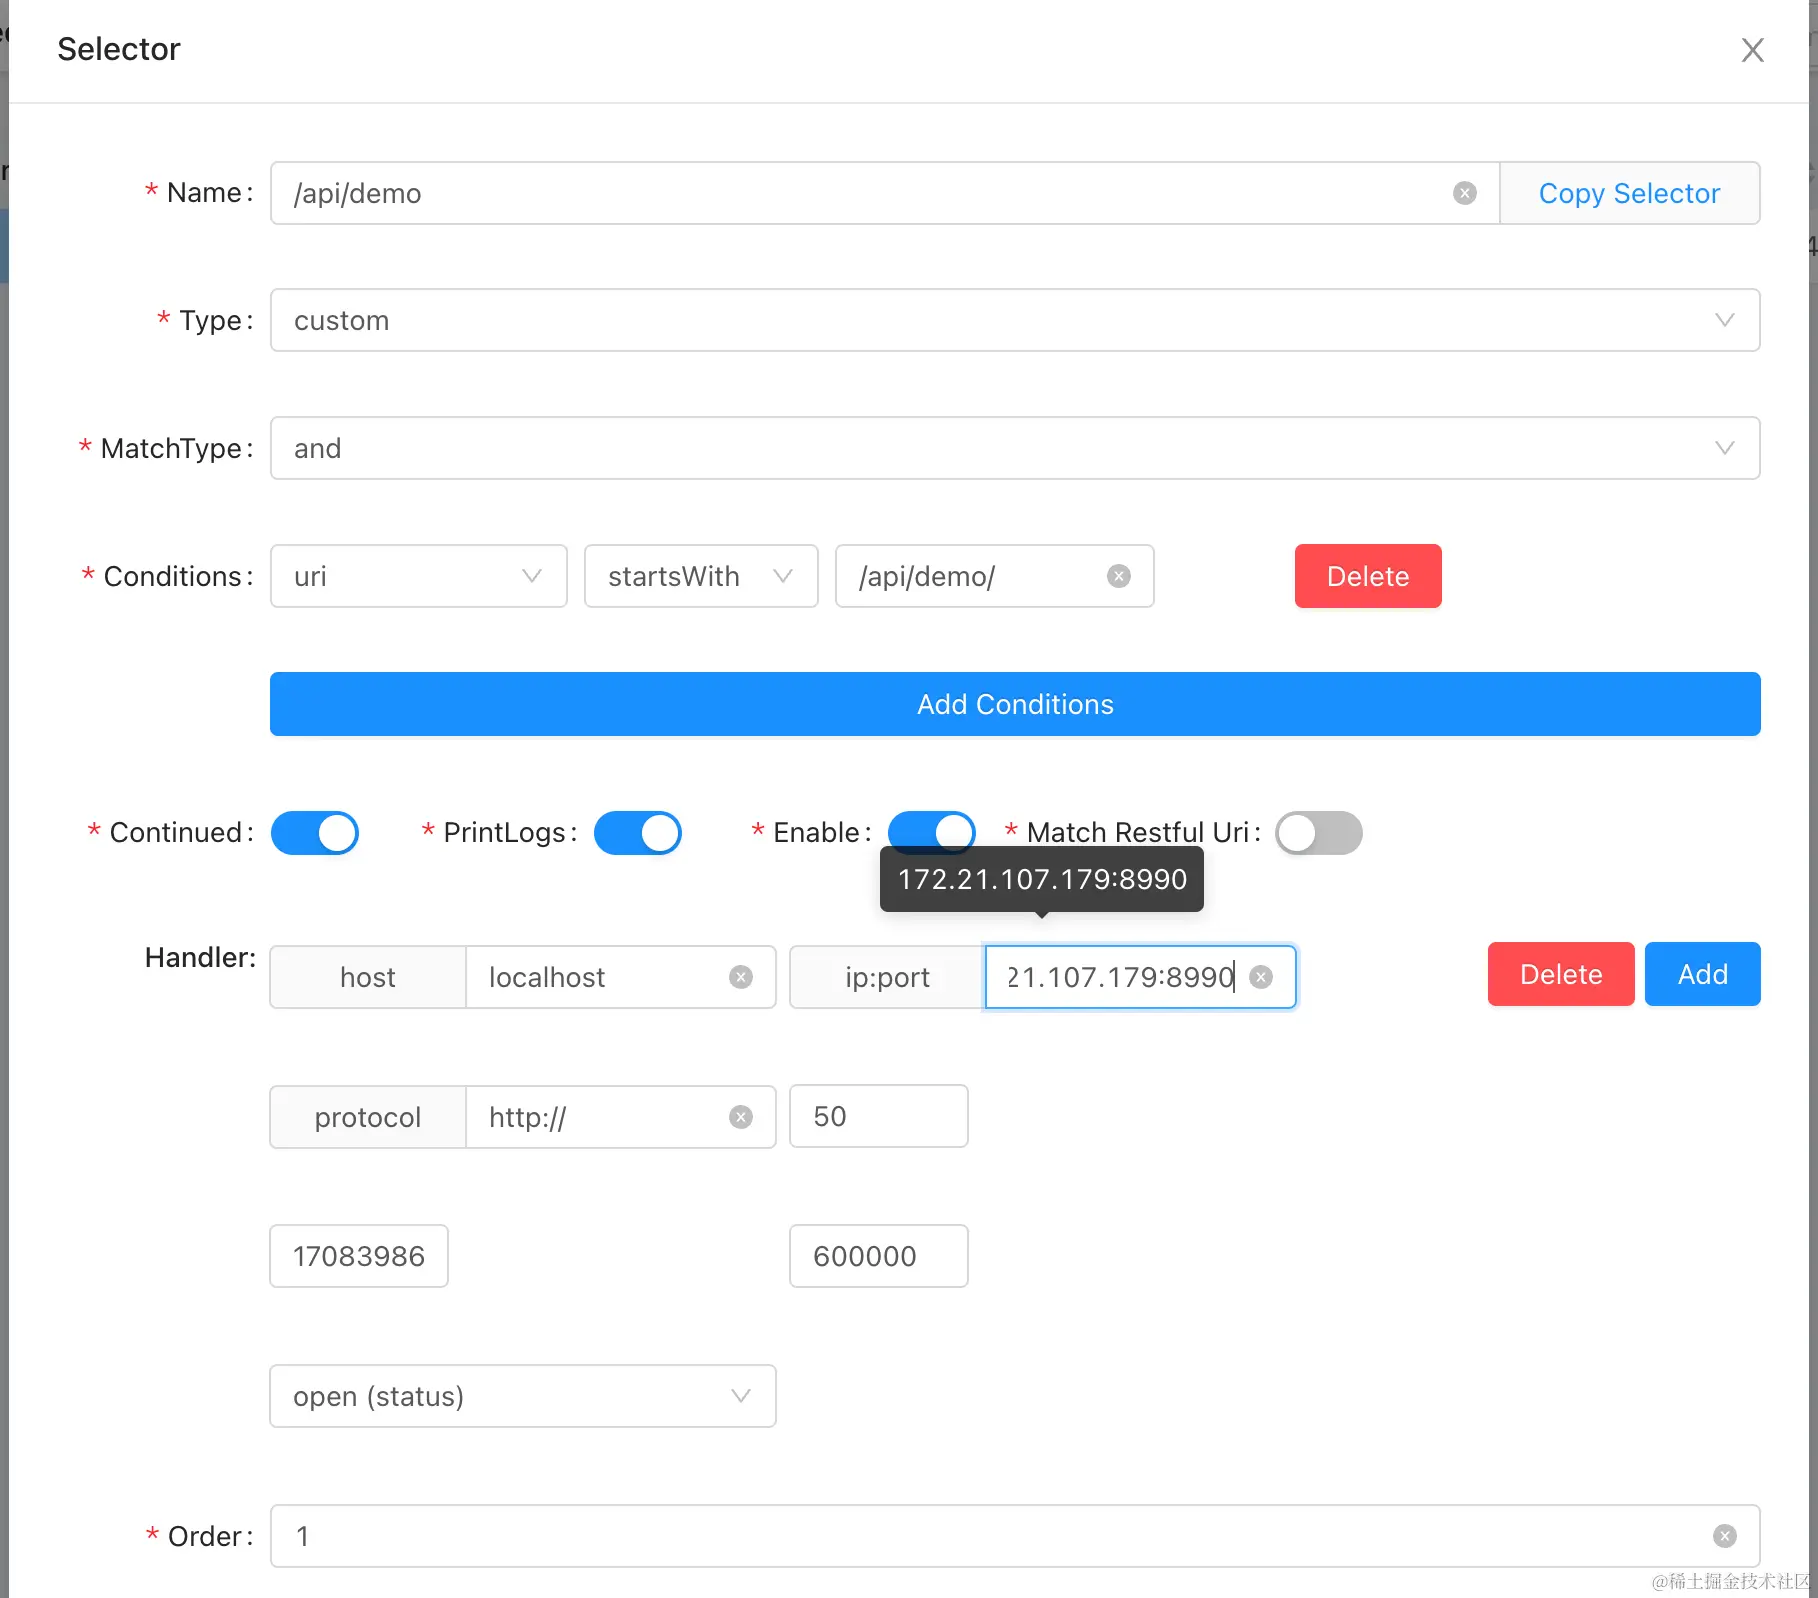Click the Handler: label
The height and width of the screenshot is (1598, 1818).
200,957
